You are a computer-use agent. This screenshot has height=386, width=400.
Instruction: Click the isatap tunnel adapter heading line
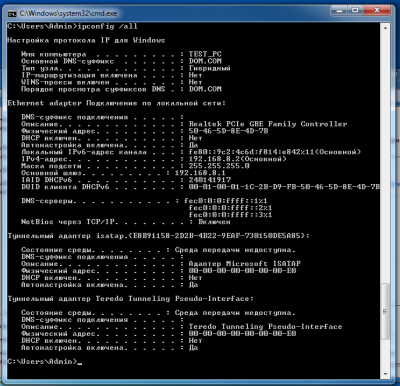pos(158,236)
